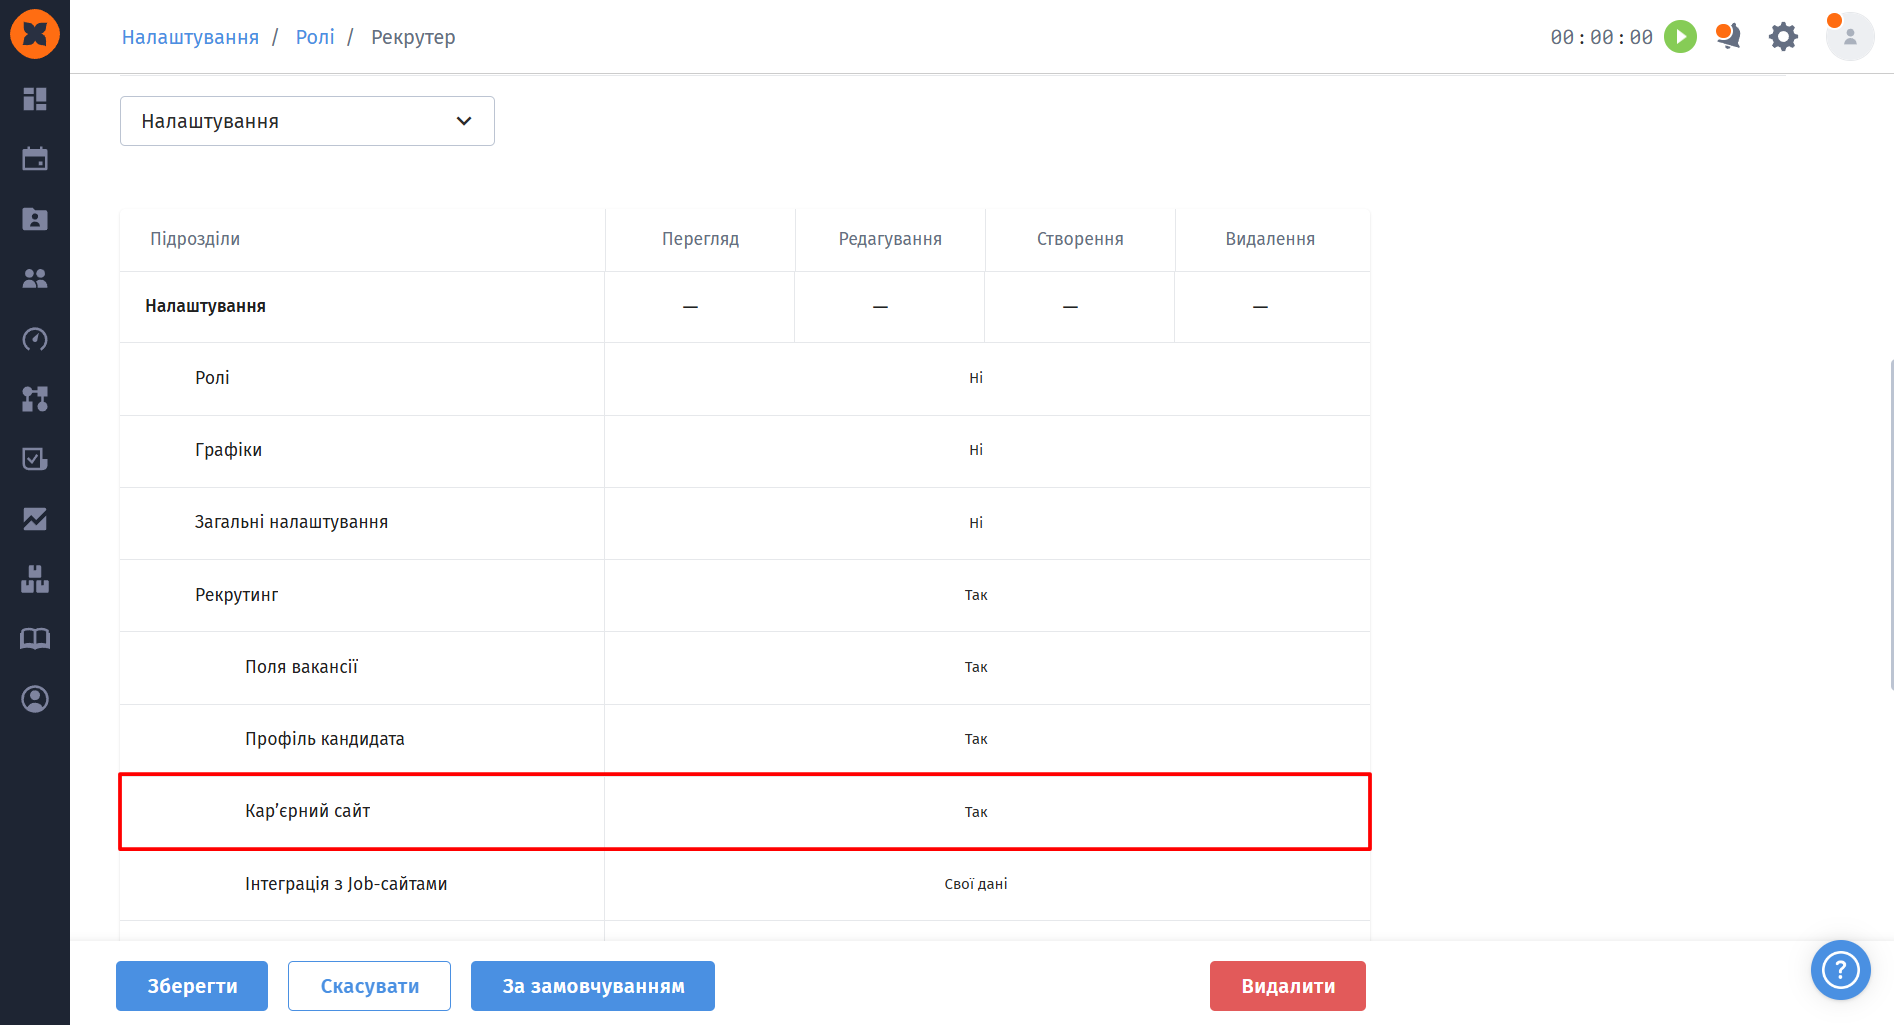This screenshot has width=1894, height=1025.
Task: Click the Видалити button
Action: point(1288,986)
